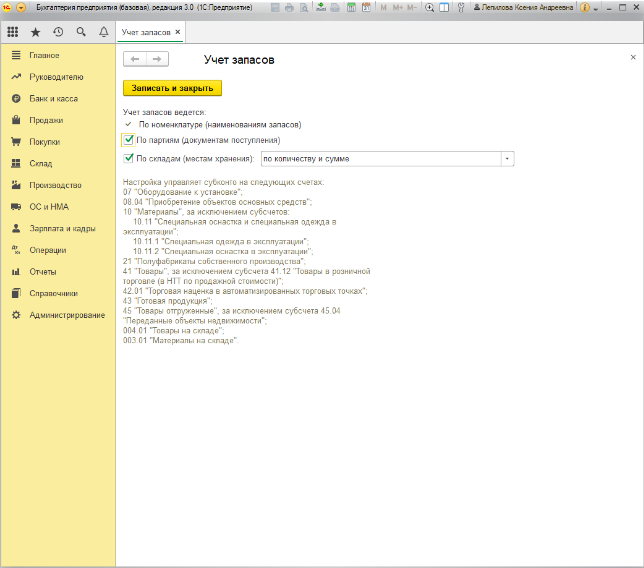Open Favorites star icon
This screenshot has height=568, width=644.
click(36, 32)
